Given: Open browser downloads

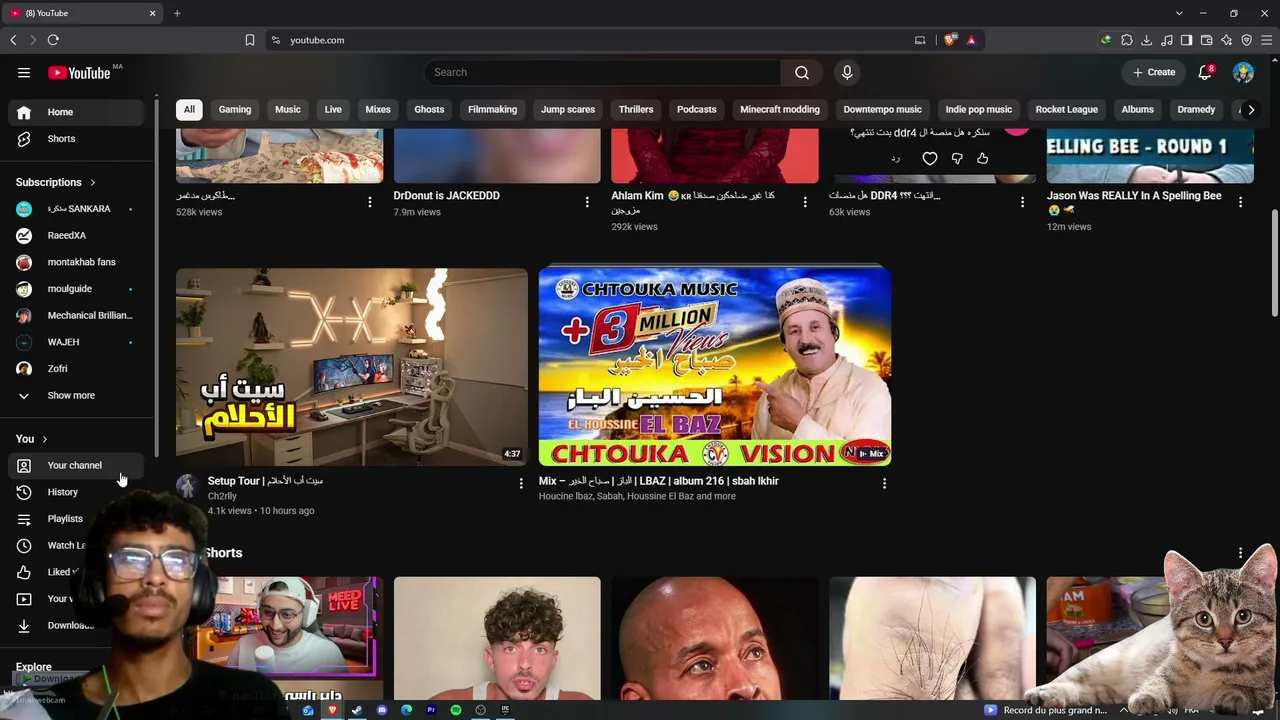Looking at the screenshot, I should pos(1147,40).
